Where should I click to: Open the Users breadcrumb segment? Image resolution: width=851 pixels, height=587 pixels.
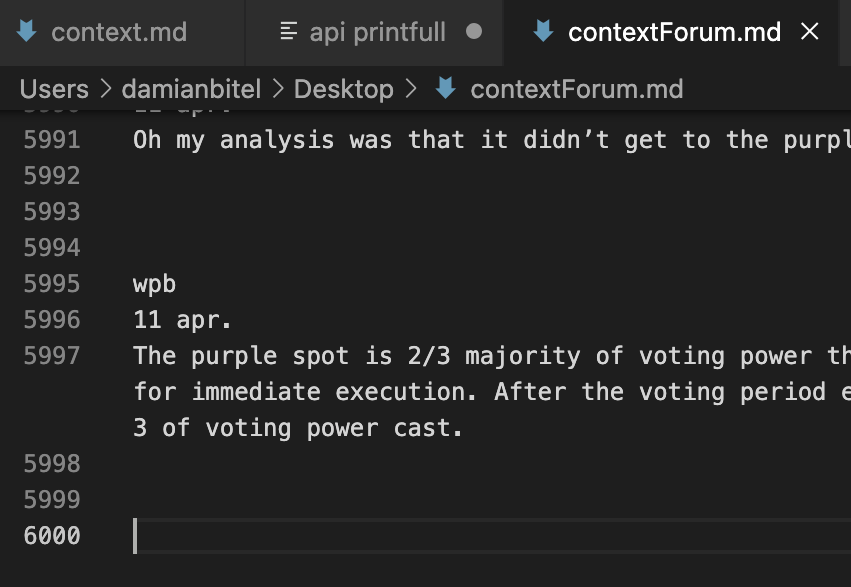pyautogui.click(x=52, y=89)
